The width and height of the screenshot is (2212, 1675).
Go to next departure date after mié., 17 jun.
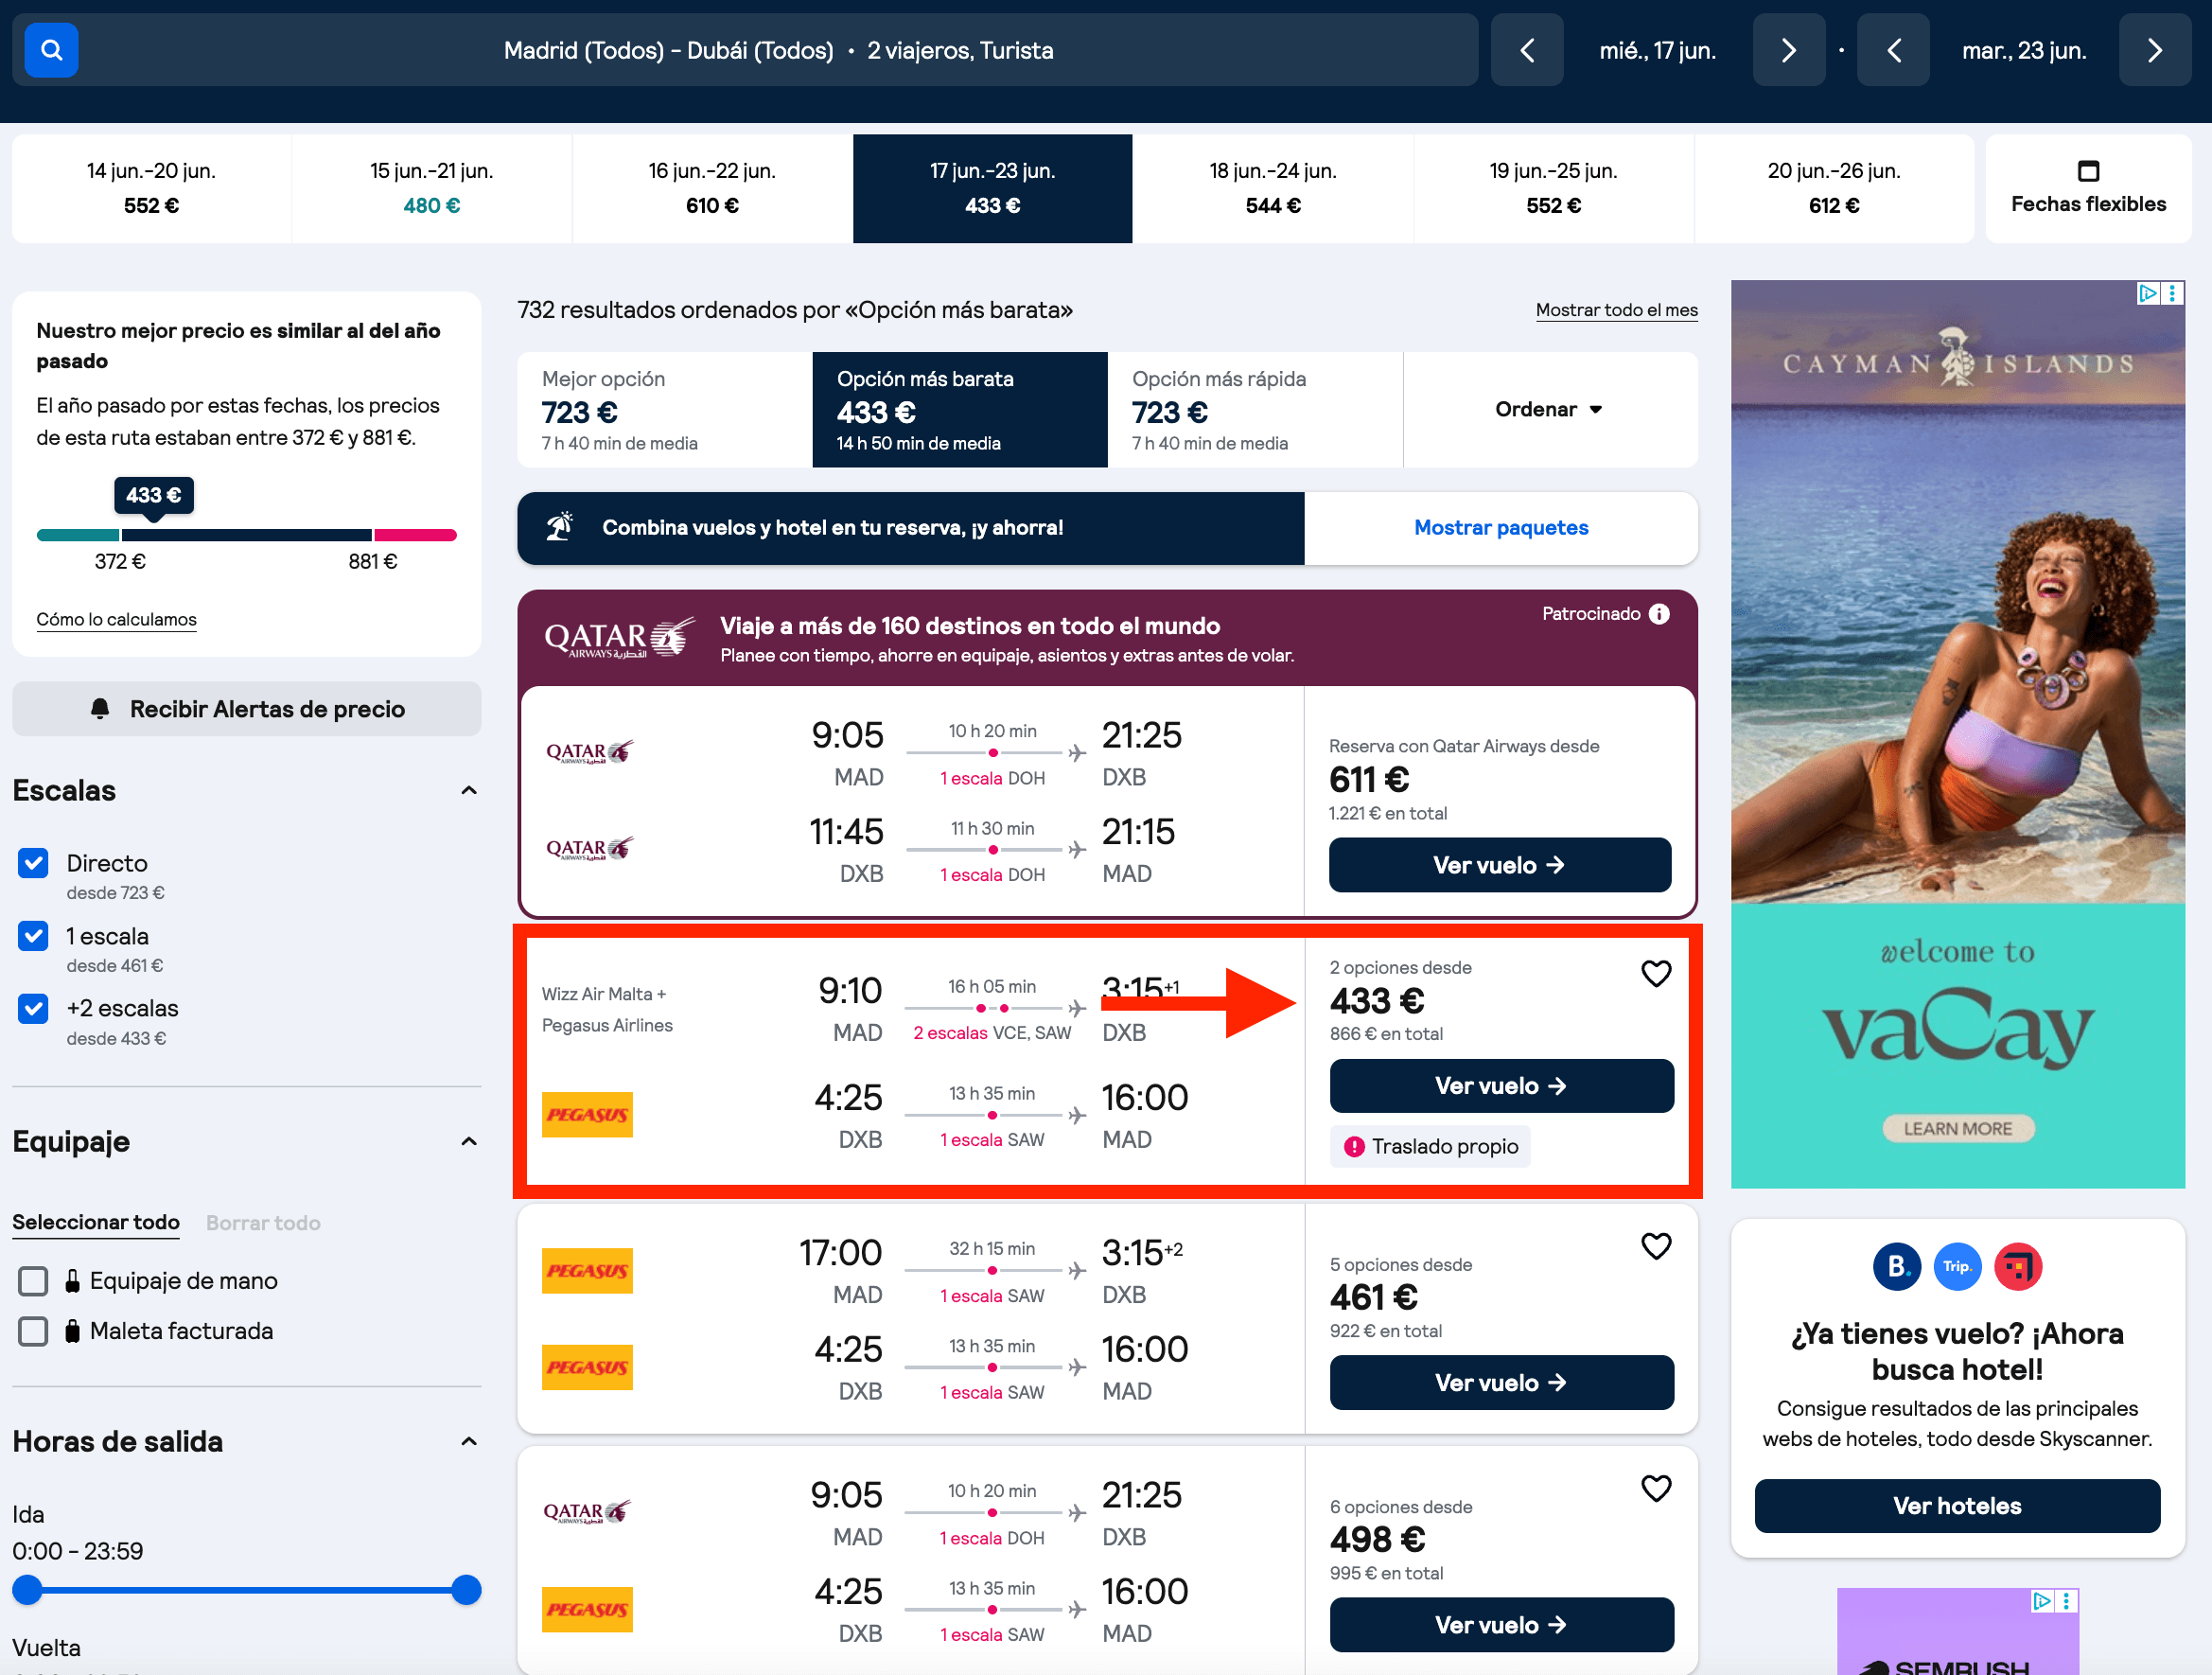click(x=1788, y=50)
